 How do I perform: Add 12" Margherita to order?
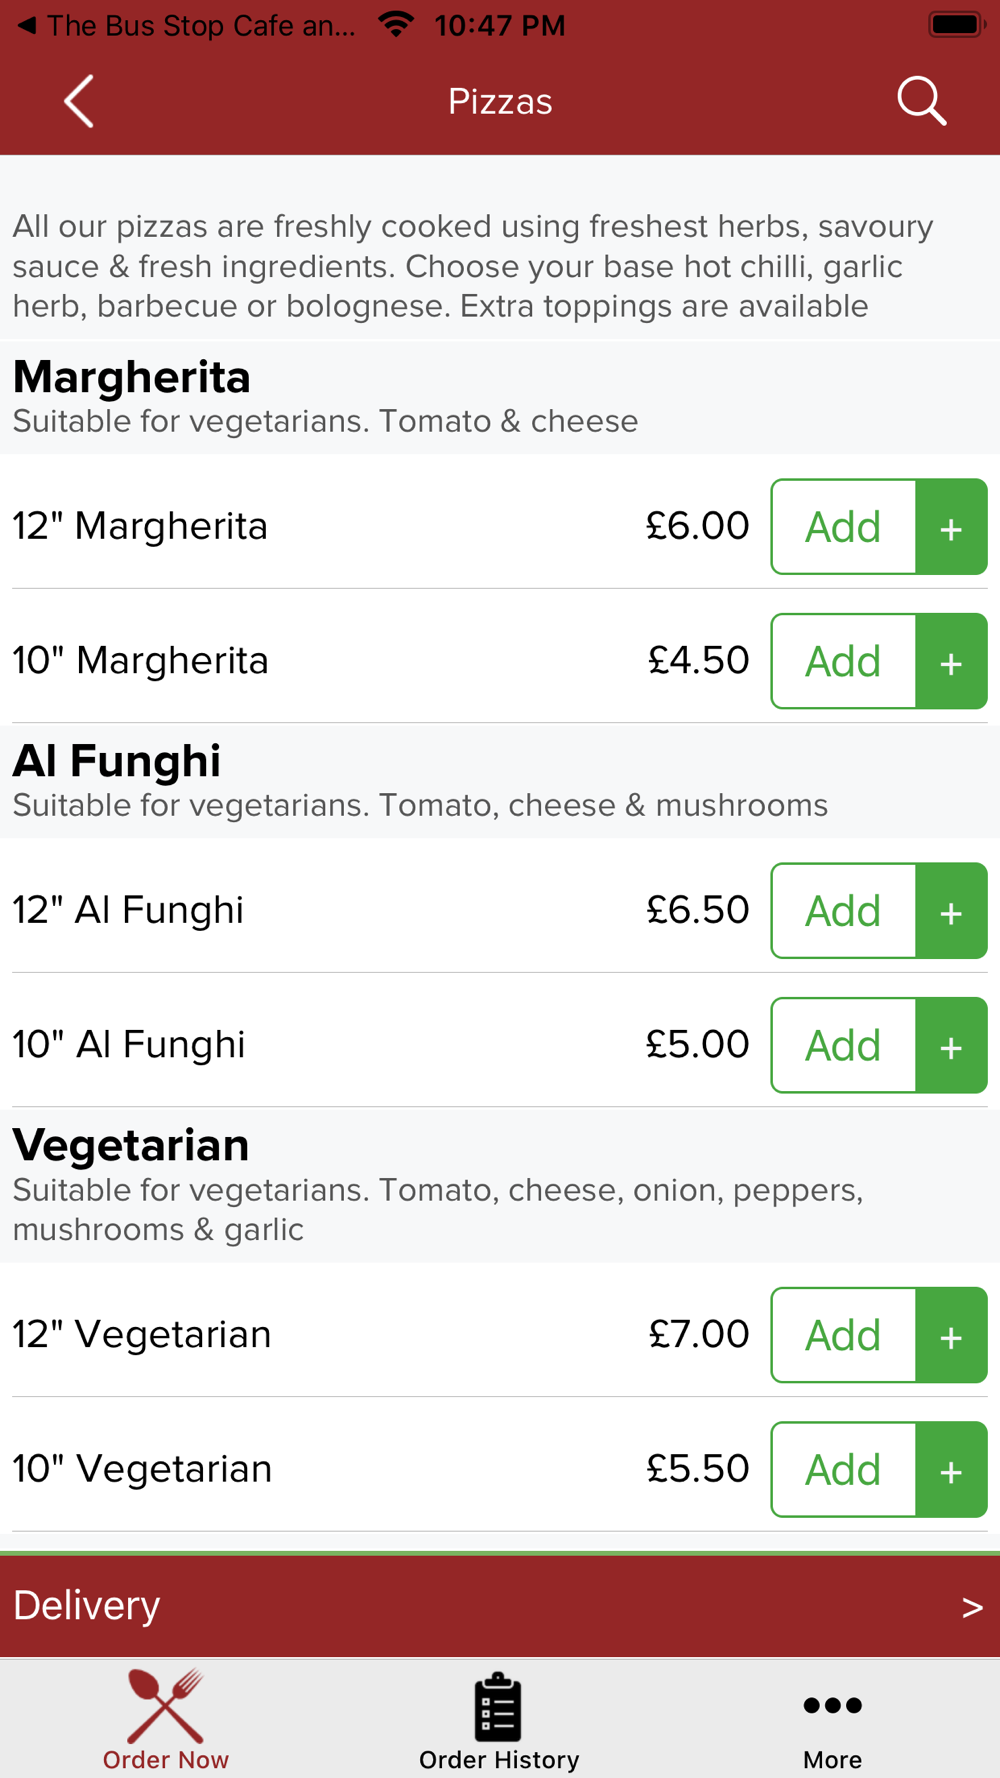(844, 527)
